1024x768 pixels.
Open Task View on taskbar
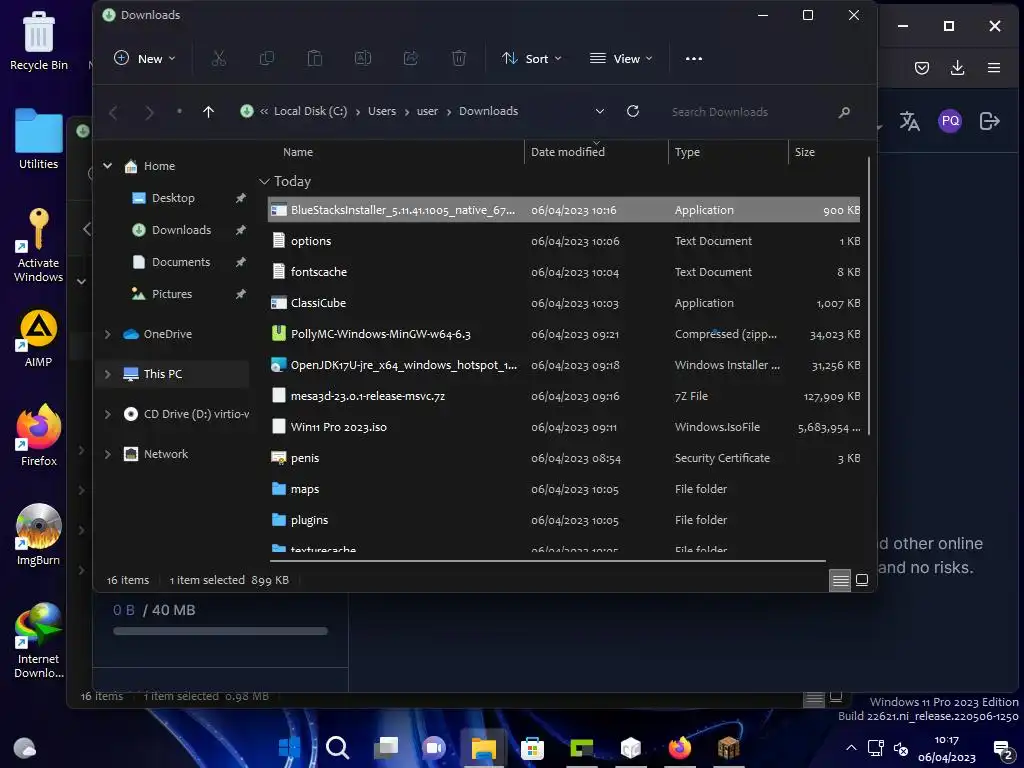(386, 747)
